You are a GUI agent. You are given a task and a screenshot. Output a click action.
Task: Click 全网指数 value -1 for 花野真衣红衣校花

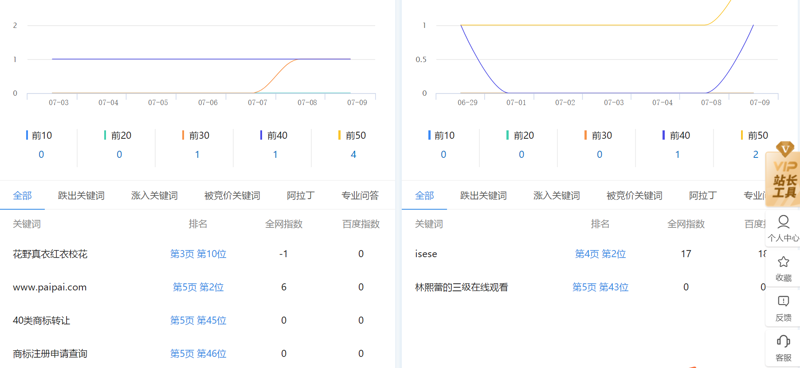pyautogui.click(x=284, y=254)
